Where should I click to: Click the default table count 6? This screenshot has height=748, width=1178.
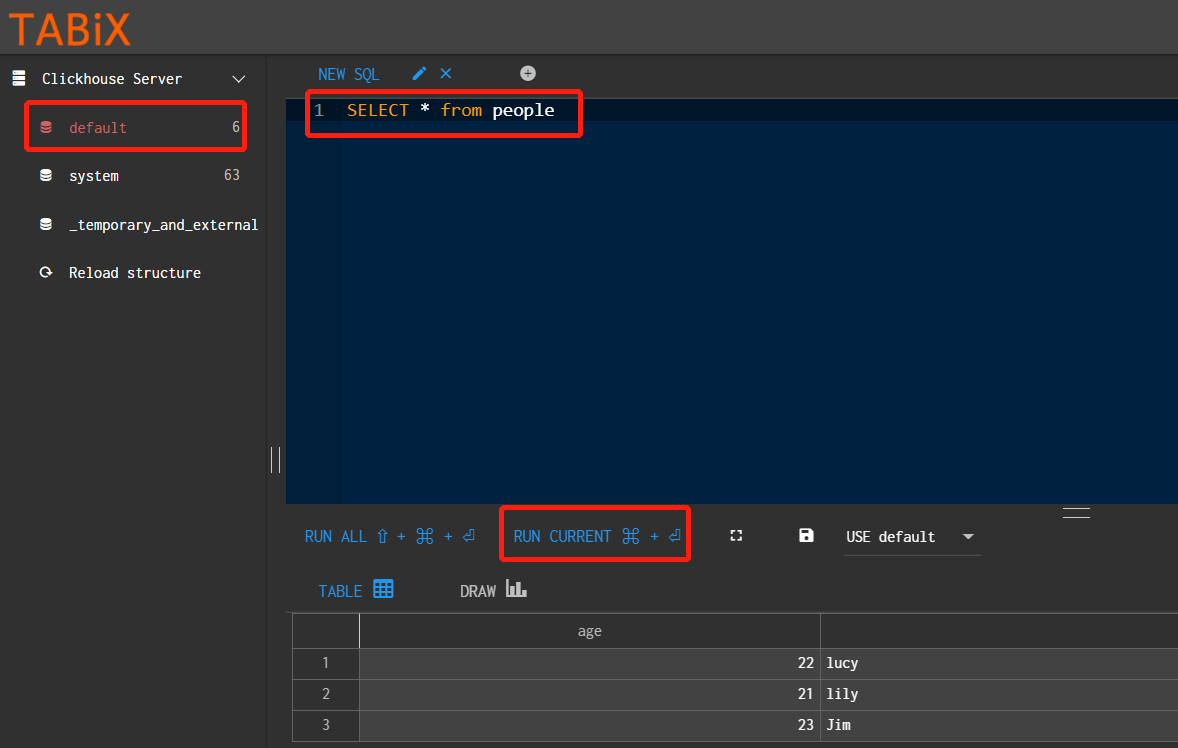pyautogui.click(x=236, y=127)
